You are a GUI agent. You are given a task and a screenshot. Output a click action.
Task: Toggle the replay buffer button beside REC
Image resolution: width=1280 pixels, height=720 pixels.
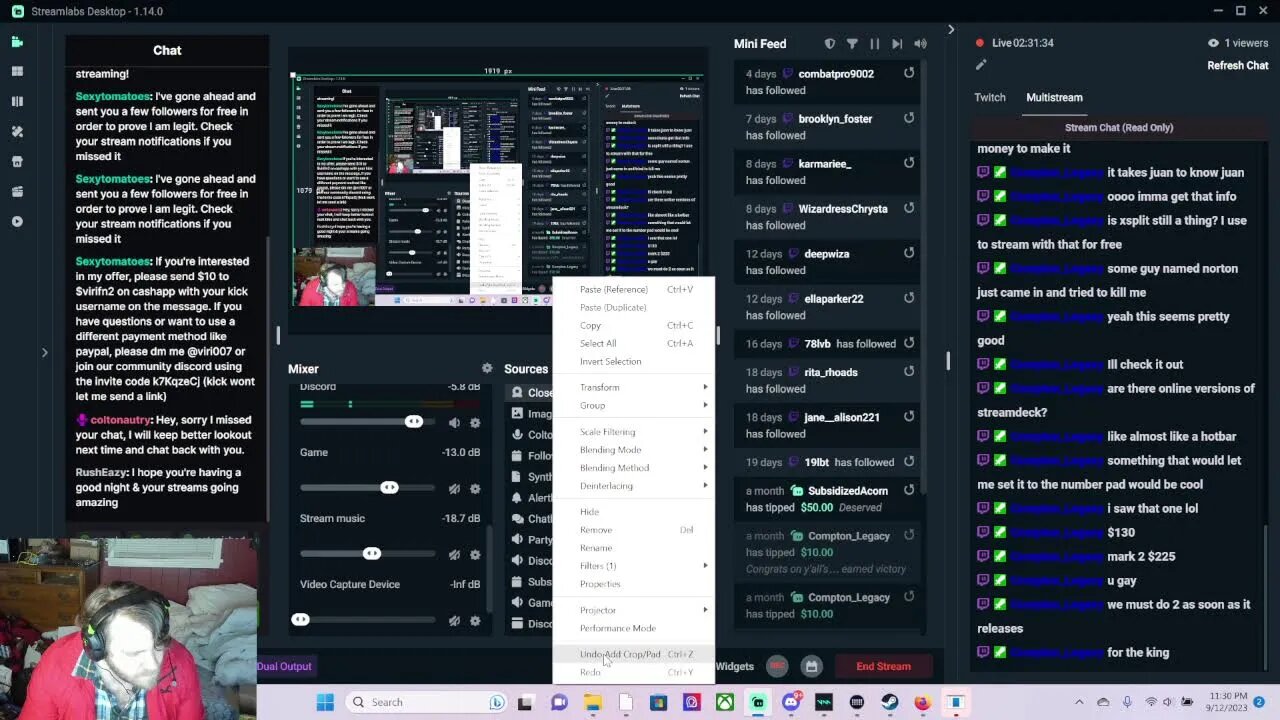(x=811, y=666)
